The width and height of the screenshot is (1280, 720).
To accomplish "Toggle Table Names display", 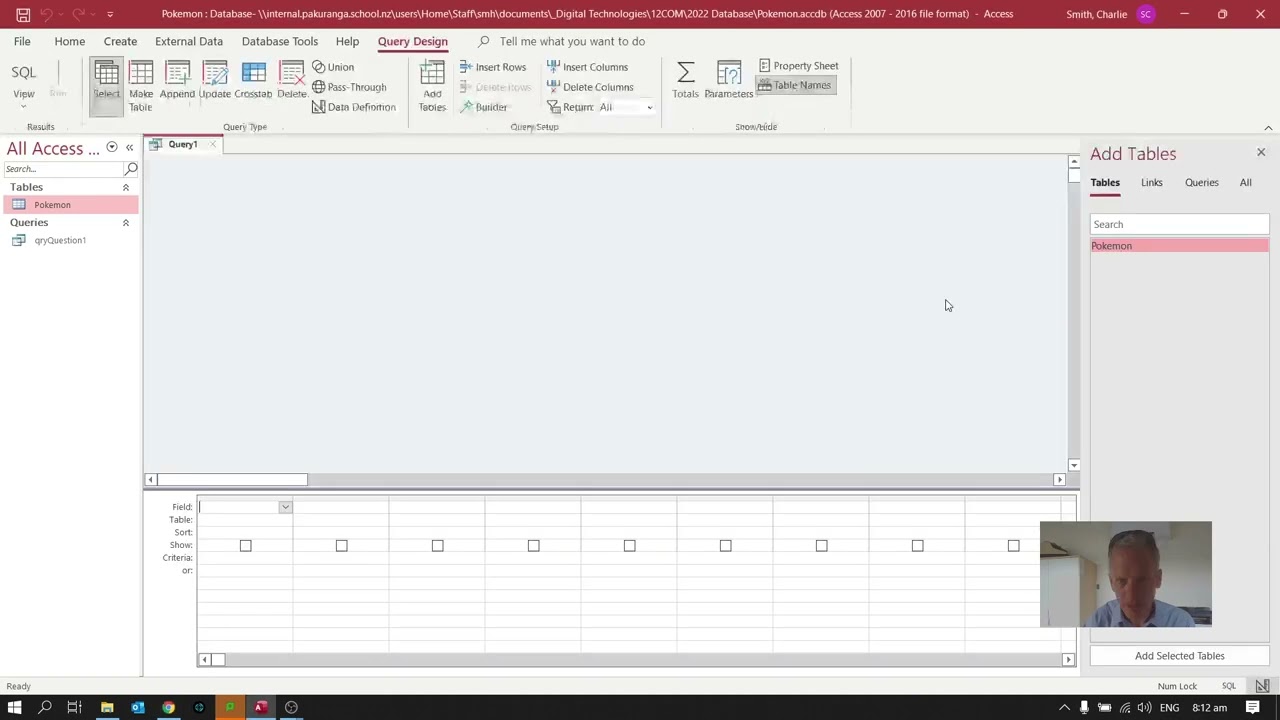I will [795, 86].
